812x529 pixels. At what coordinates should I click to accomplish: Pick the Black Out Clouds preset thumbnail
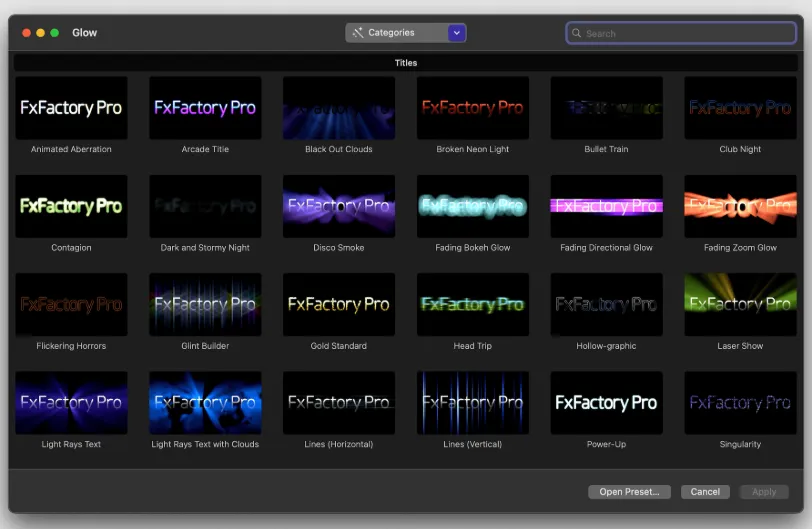339,108
